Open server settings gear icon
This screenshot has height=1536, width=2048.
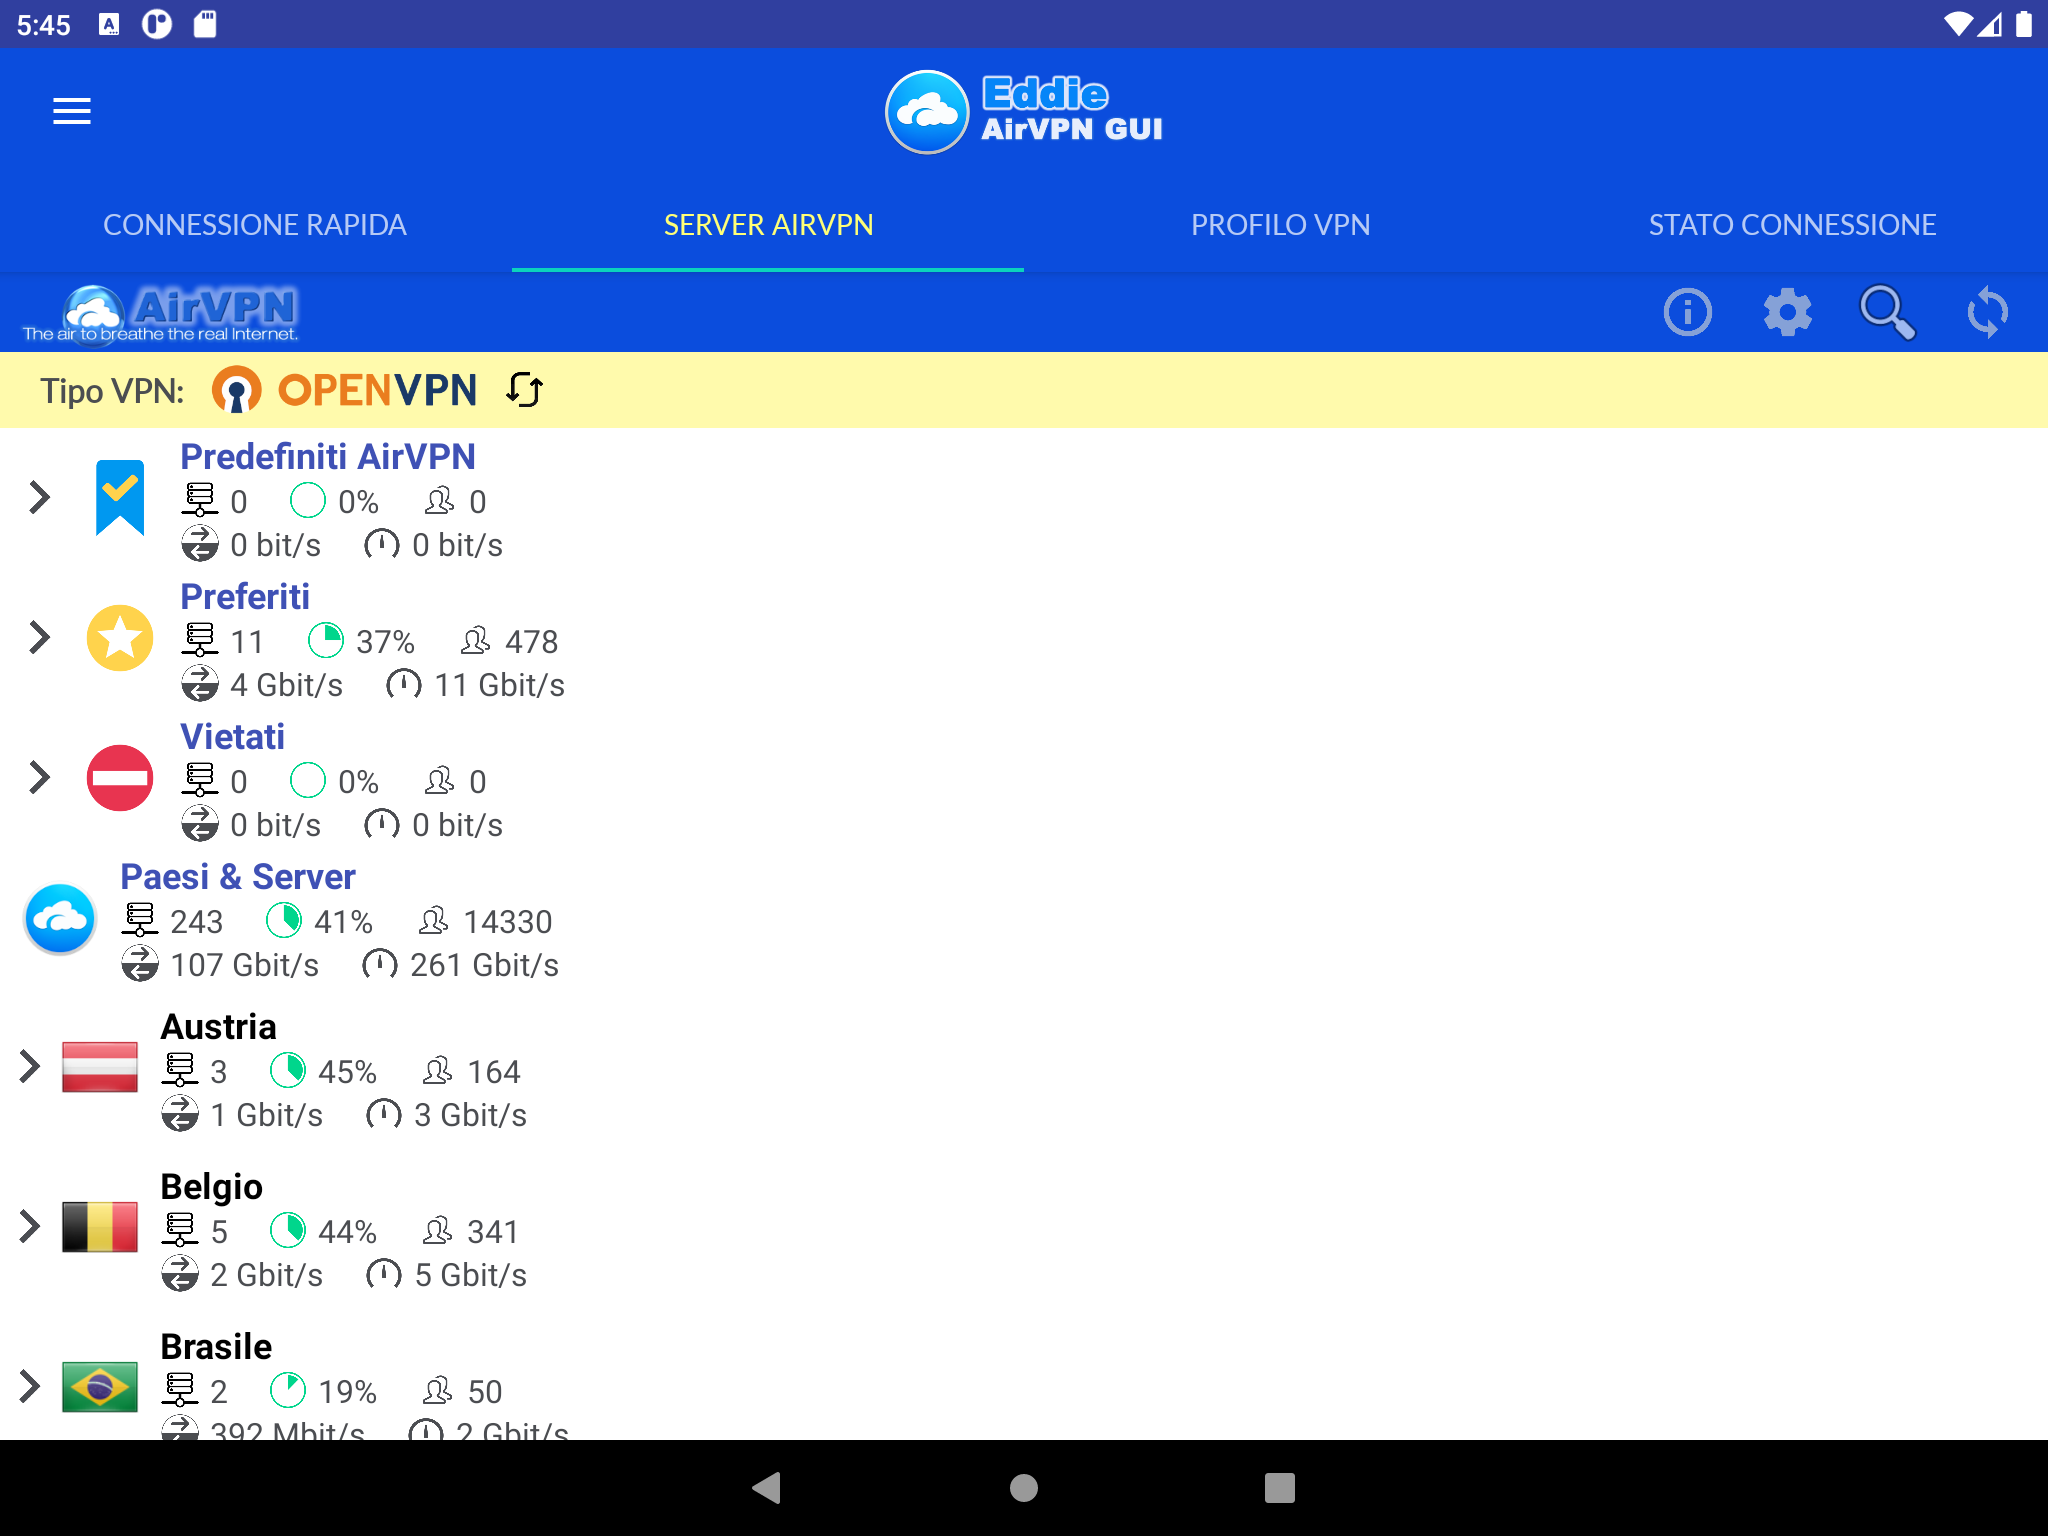[1788, 312]
